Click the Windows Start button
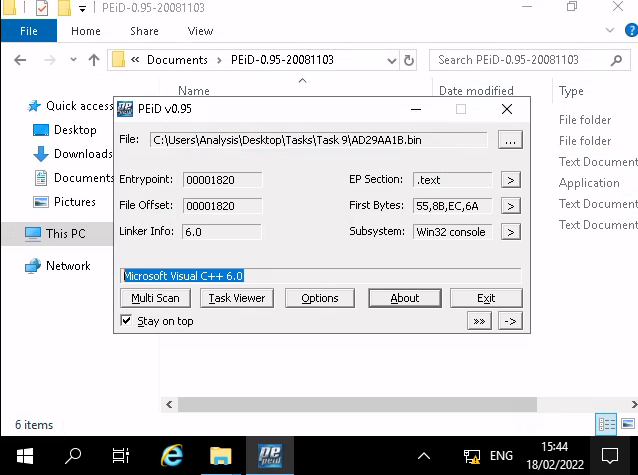This screenshot has width=638, height=475. (x=25, y=456)
